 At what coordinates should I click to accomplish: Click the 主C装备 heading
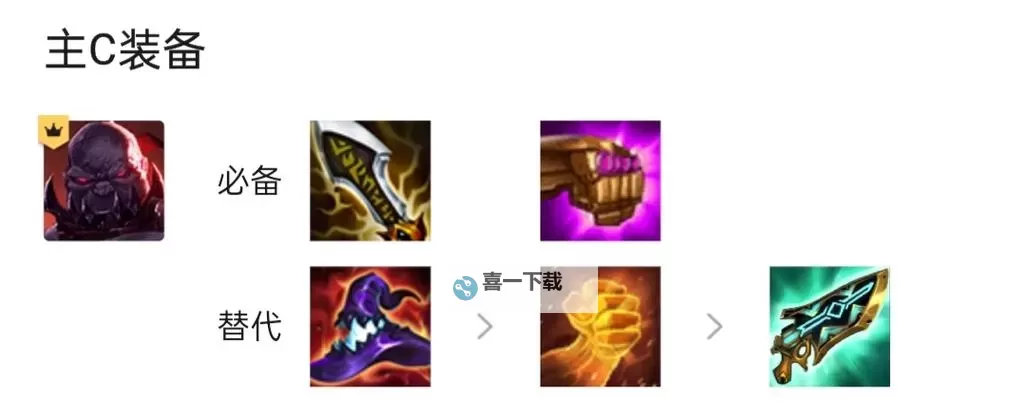[x=125, y=50]
